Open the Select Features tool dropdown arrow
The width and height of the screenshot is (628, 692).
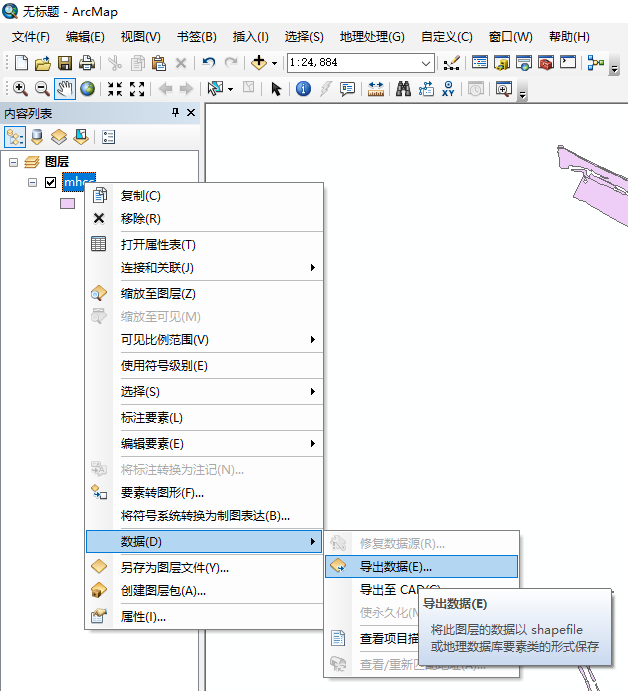pyautogui.click(x=230, y=90)
